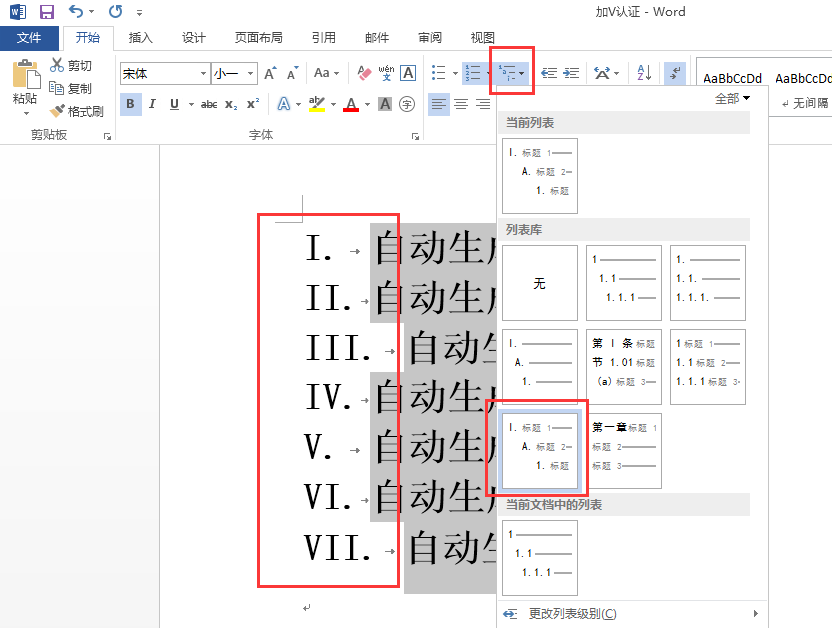Open the font name dropdown
Viewport: 832px width, 628px height.
203,73
